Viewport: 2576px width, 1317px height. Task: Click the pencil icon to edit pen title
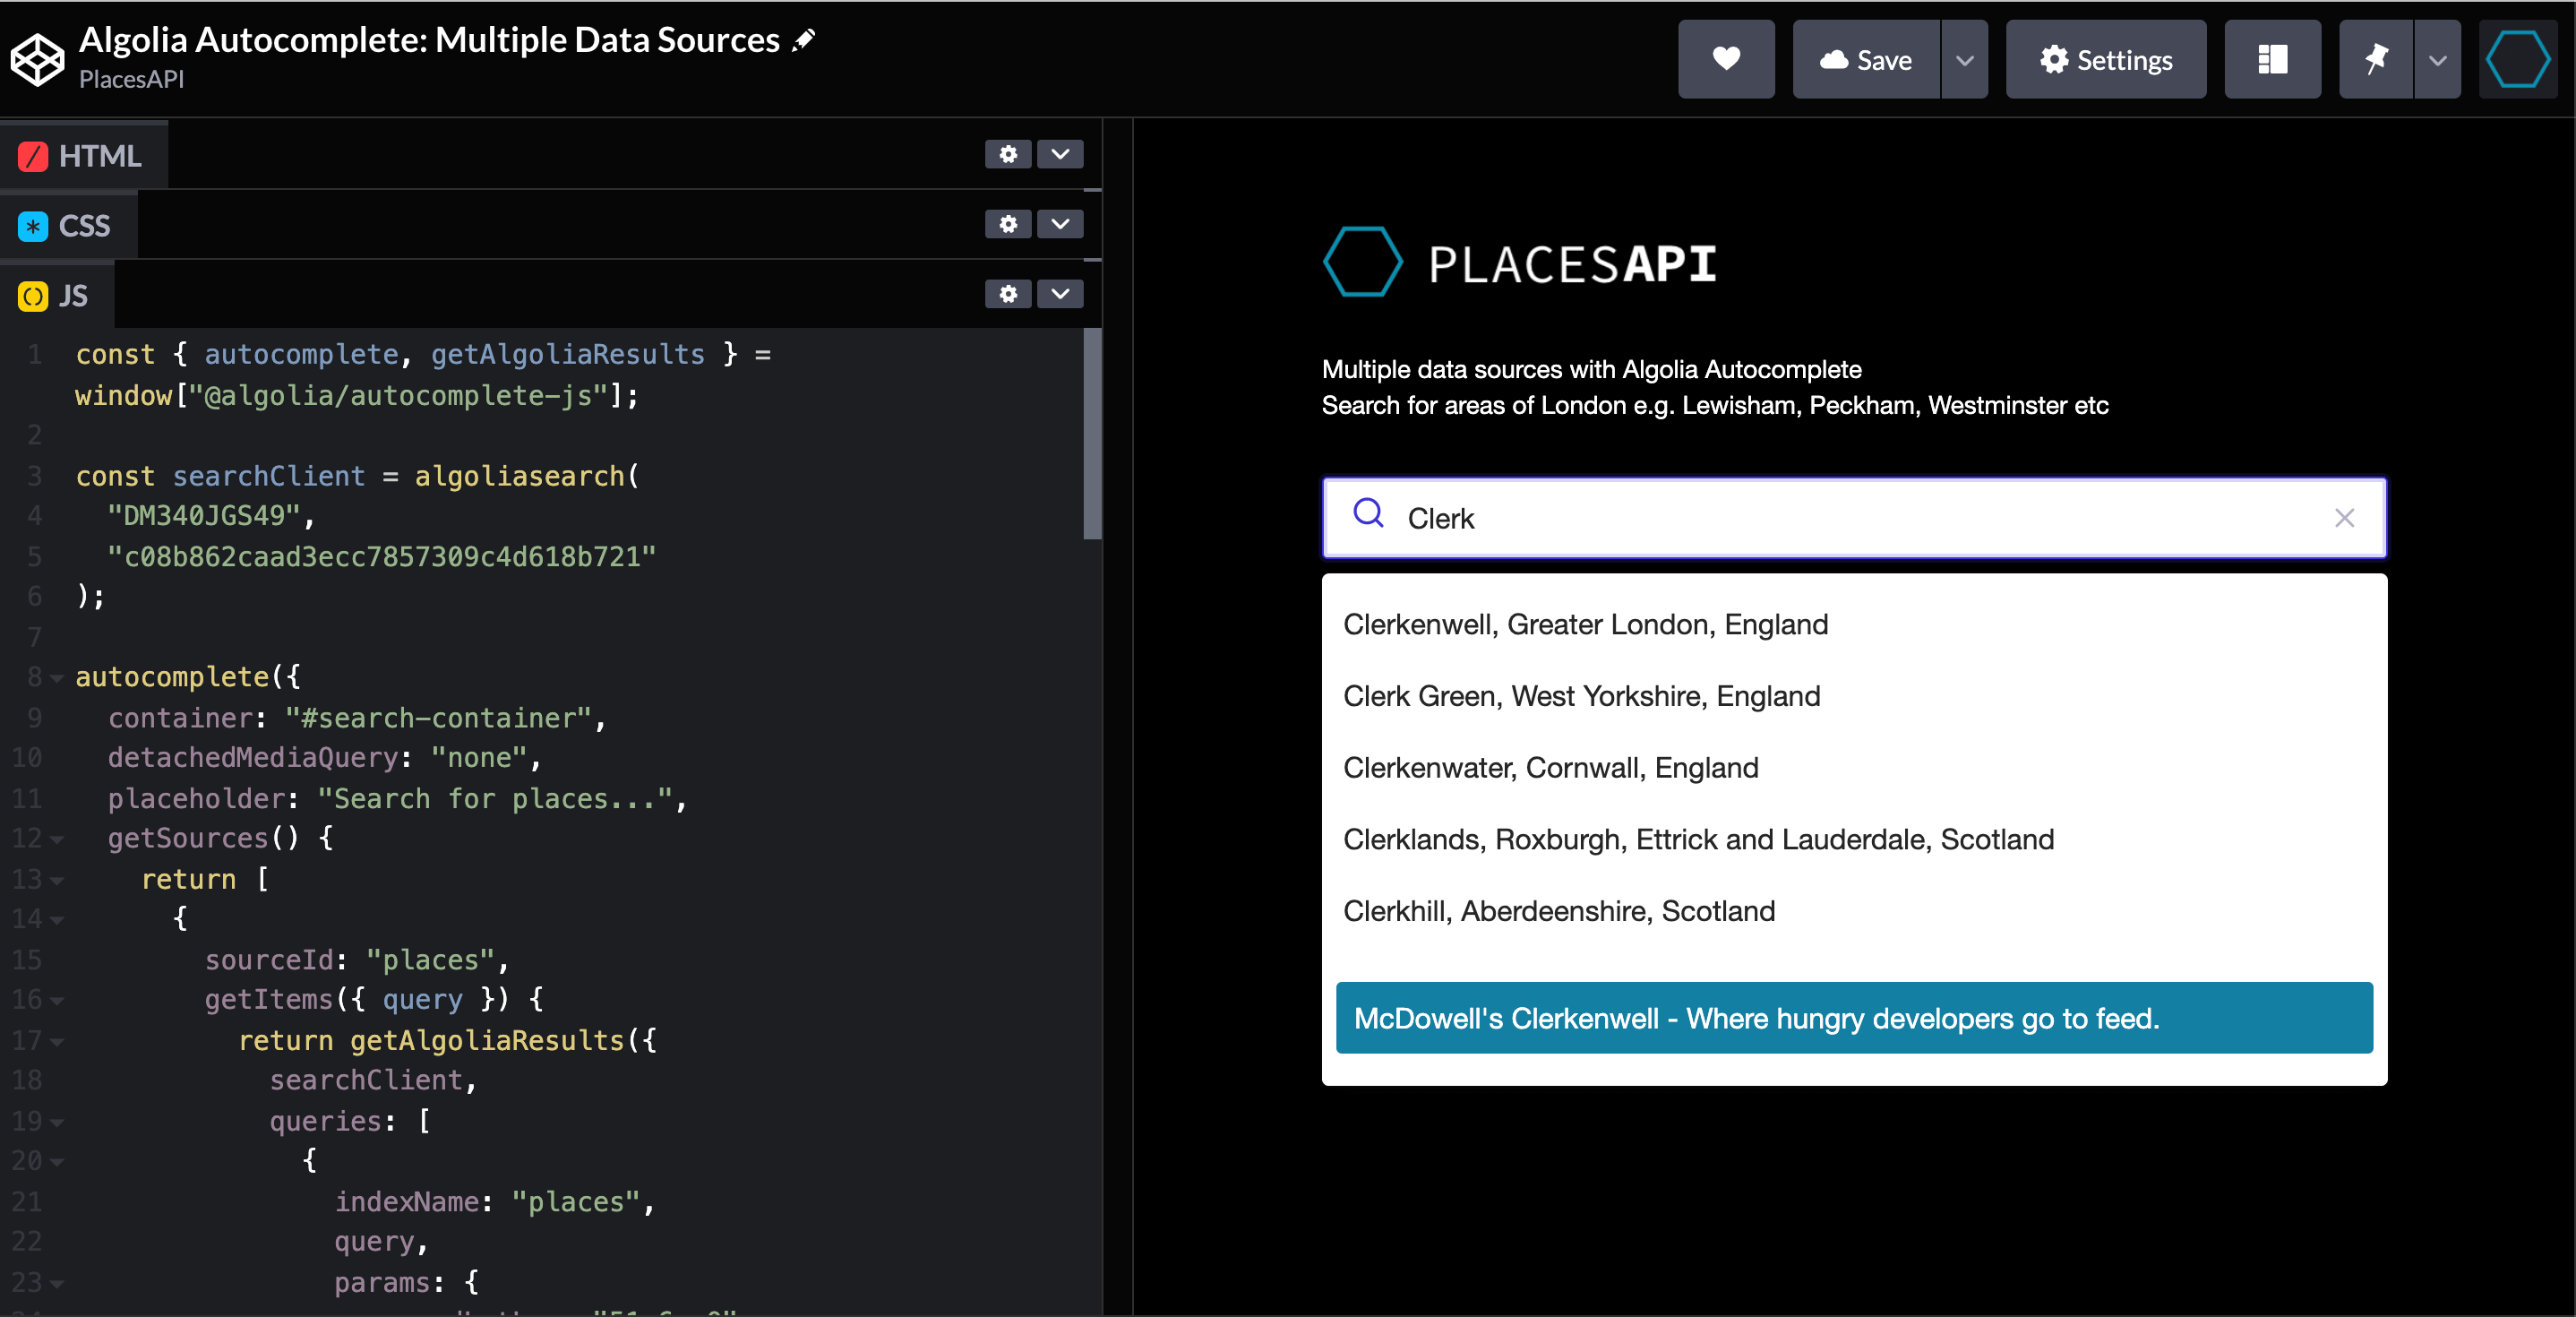point(804,40)
